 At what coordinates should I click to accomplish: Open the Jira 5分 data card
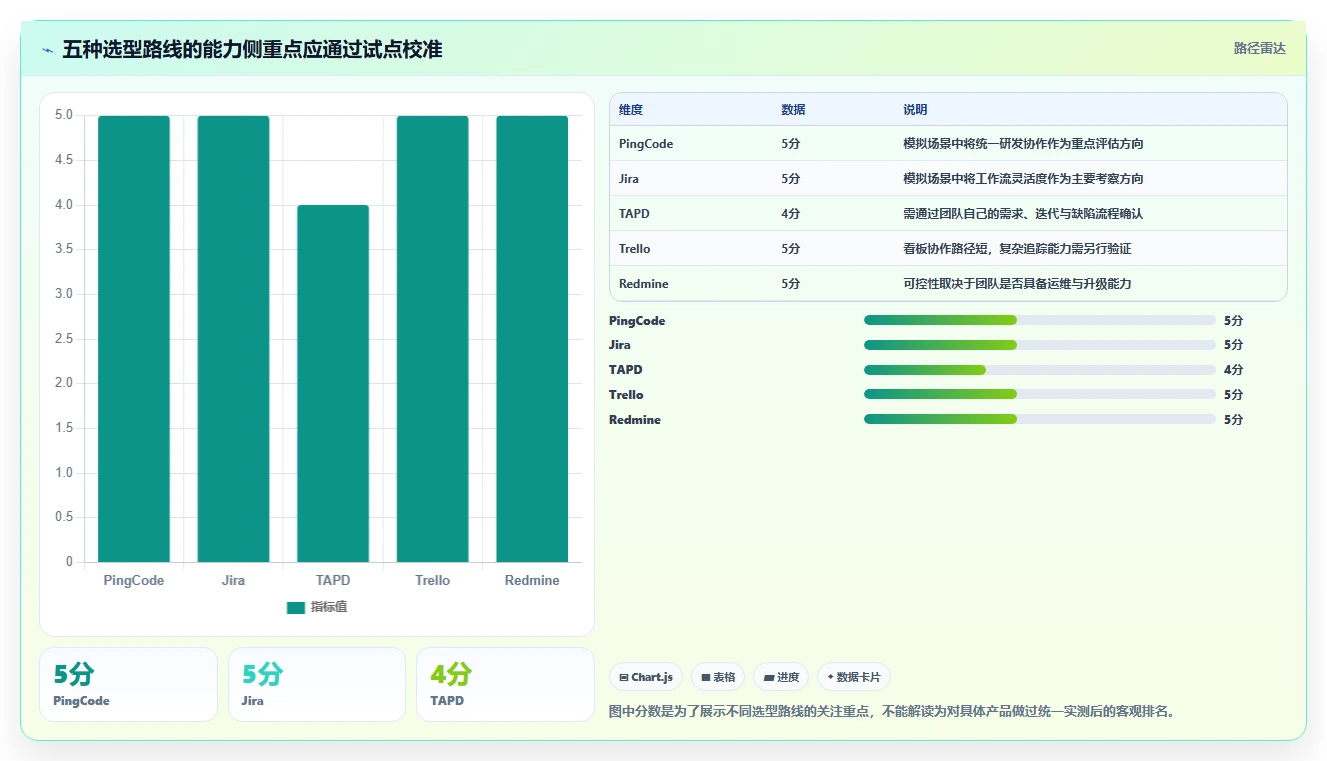pos(317,684)
